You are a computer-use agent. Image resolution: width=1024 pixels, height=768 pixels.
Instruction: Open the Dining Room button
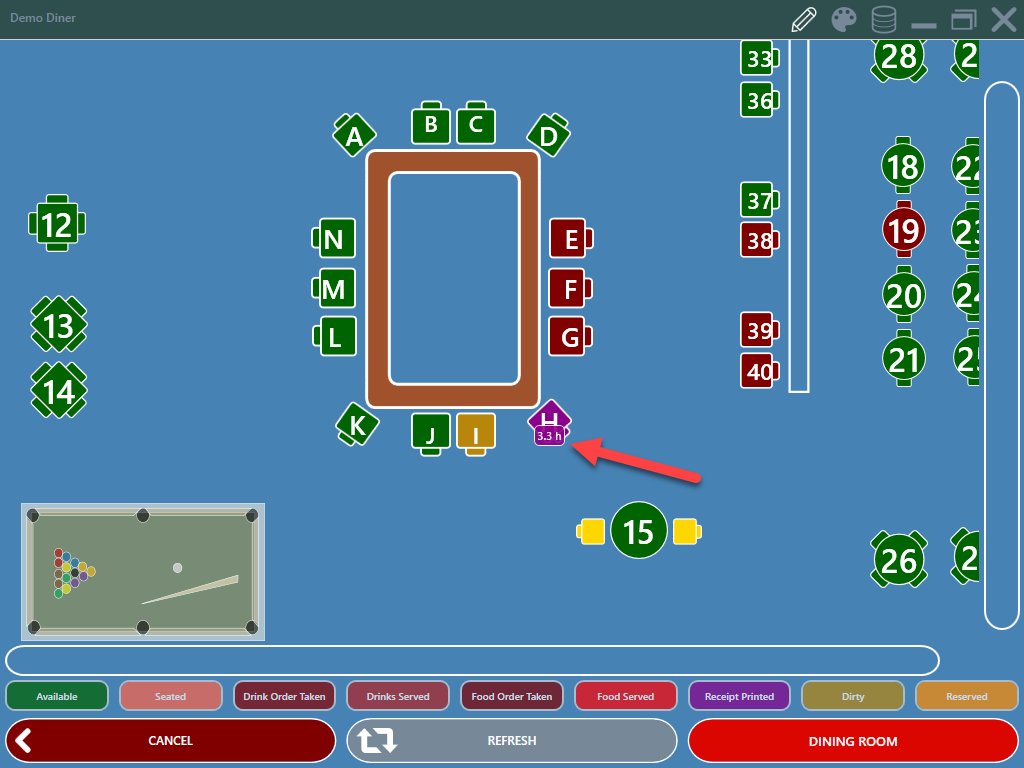coord(853,741)
